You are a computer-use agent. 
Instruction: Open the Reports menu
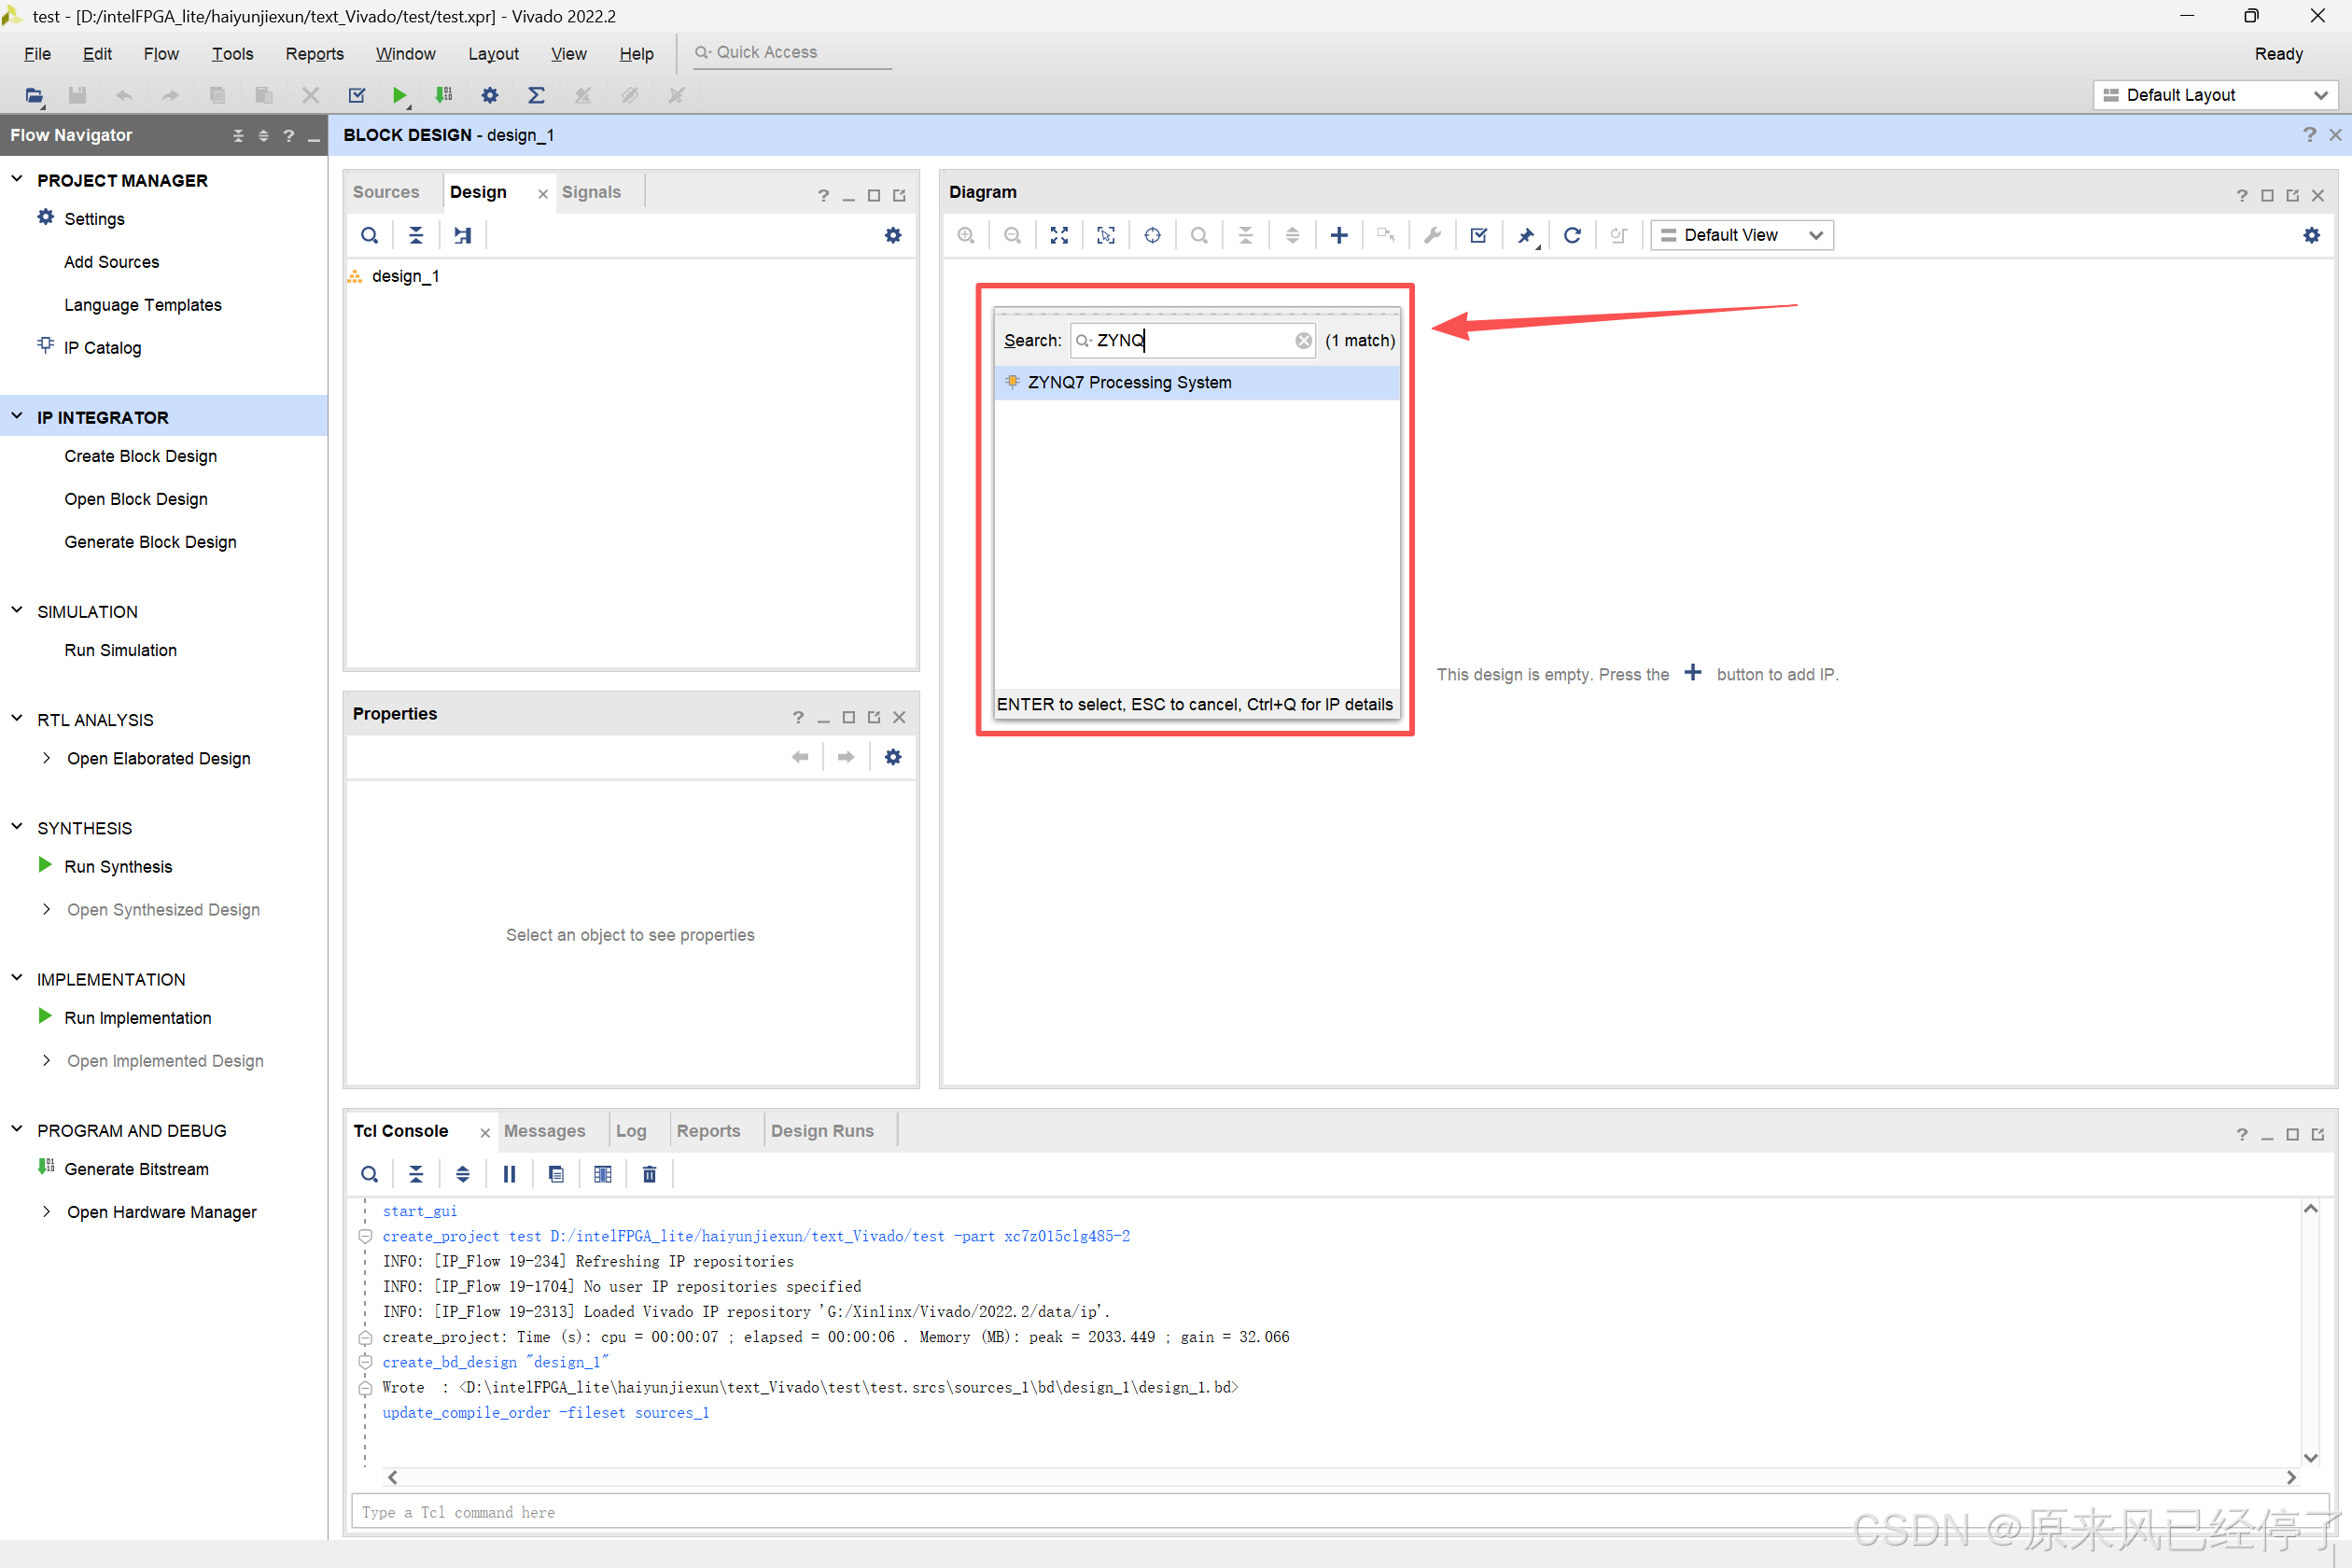[x=314, y=54]
